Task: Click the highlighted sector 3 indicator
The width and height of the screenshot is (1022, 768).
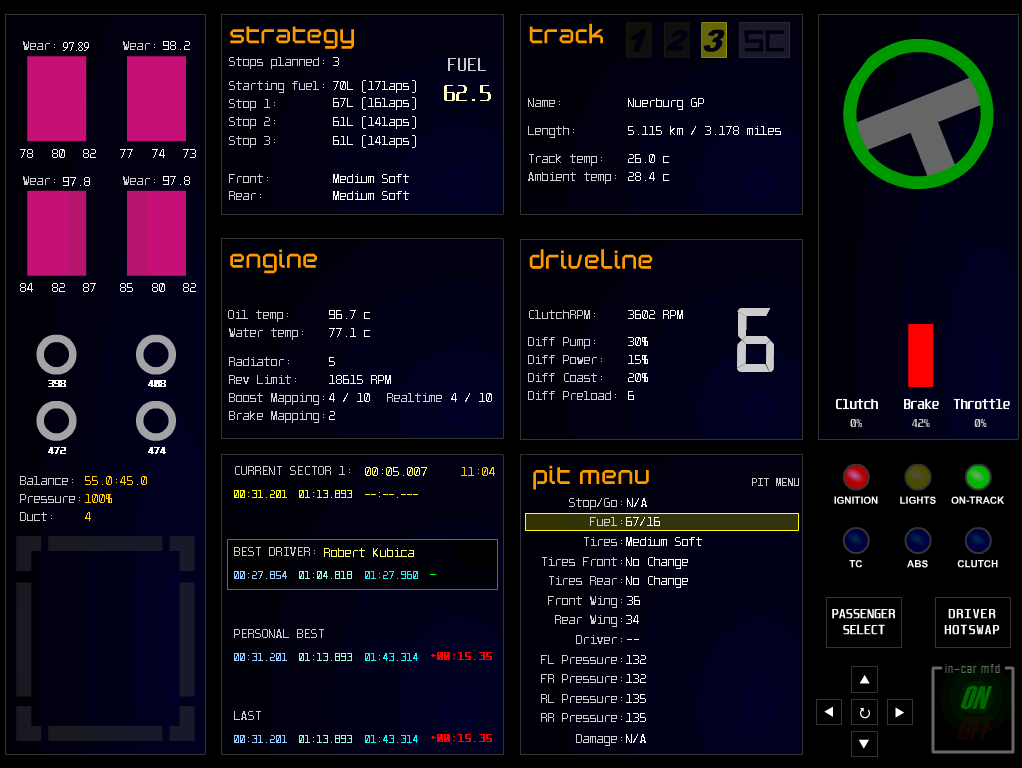Action: pyautogui.click(x=714, y=40)
